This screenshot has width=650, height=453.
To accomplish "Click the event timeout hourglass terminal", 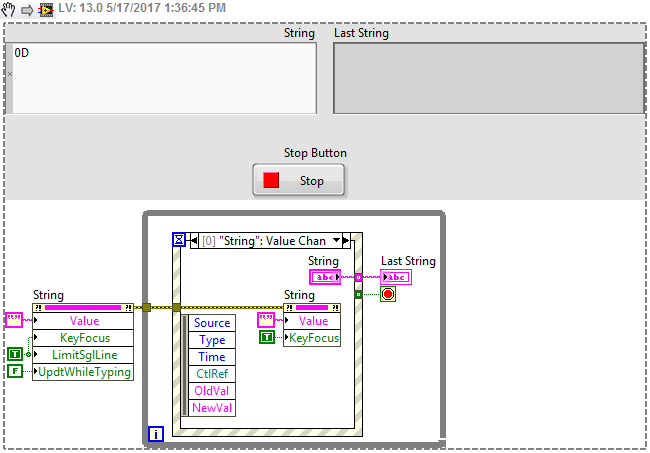I will [x=180, y=240].
